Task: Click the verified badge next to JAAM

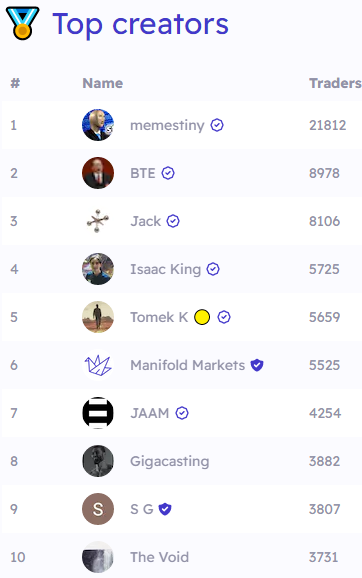Action: pos(182,413)
